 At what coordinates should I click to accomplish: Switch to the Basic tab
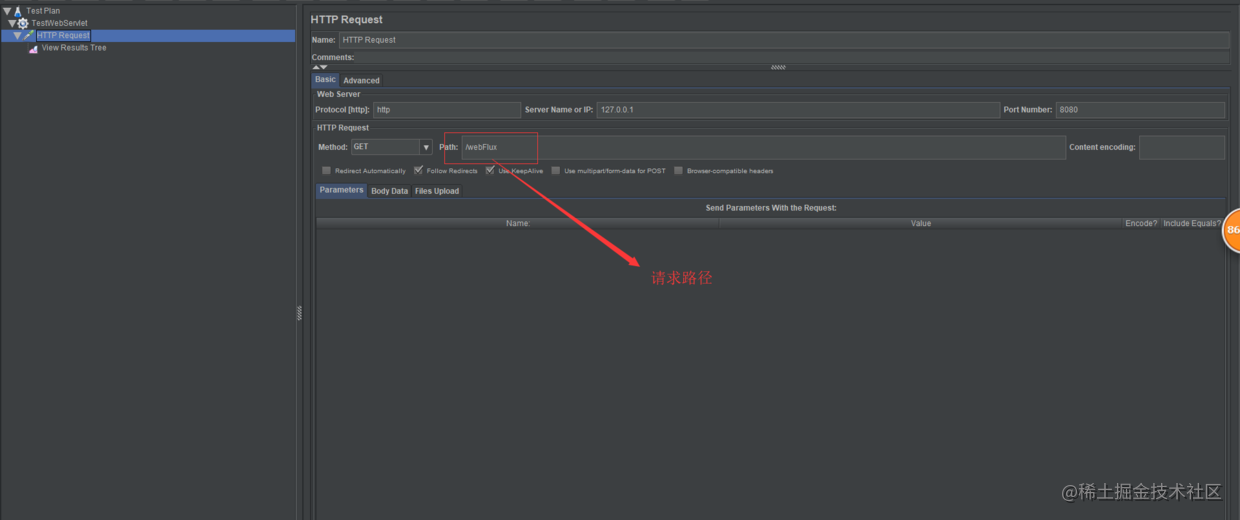coord(325,80)
